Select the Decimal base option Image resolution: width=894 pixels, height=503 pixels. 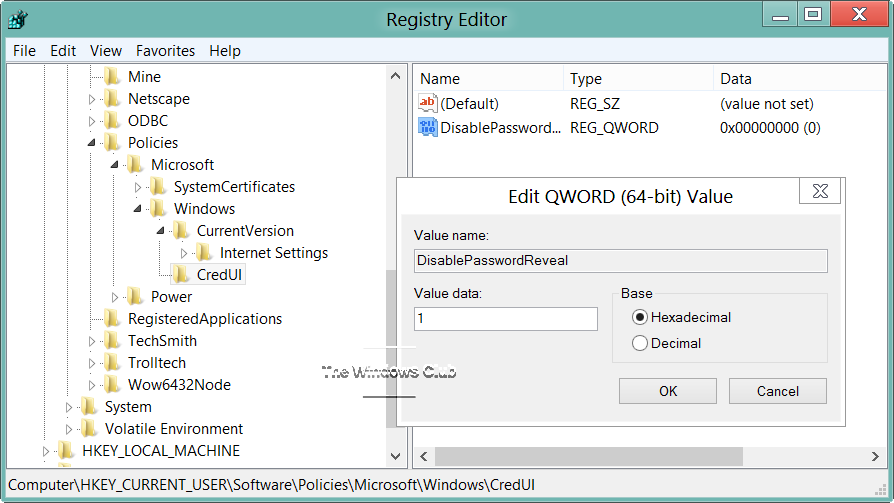point(640,343)
